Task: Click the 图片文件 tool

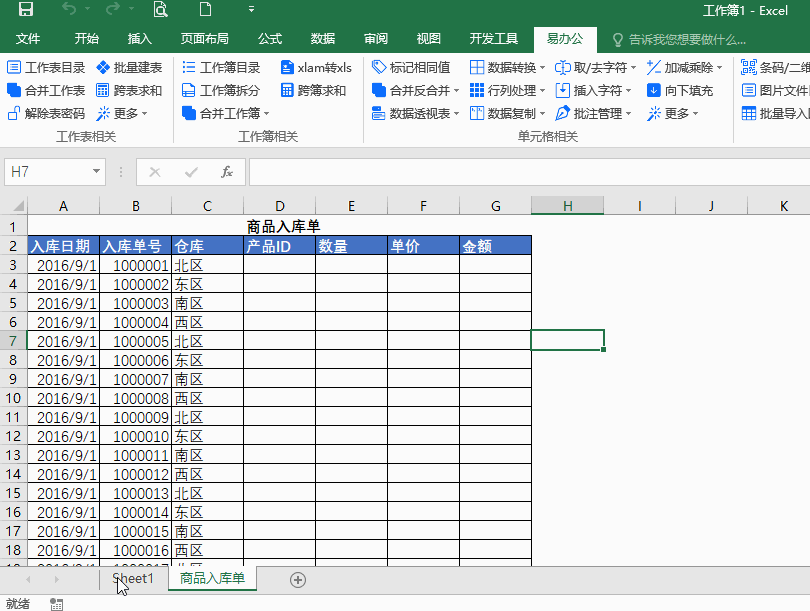Action: pyautogui.click(x=775, y=90)
